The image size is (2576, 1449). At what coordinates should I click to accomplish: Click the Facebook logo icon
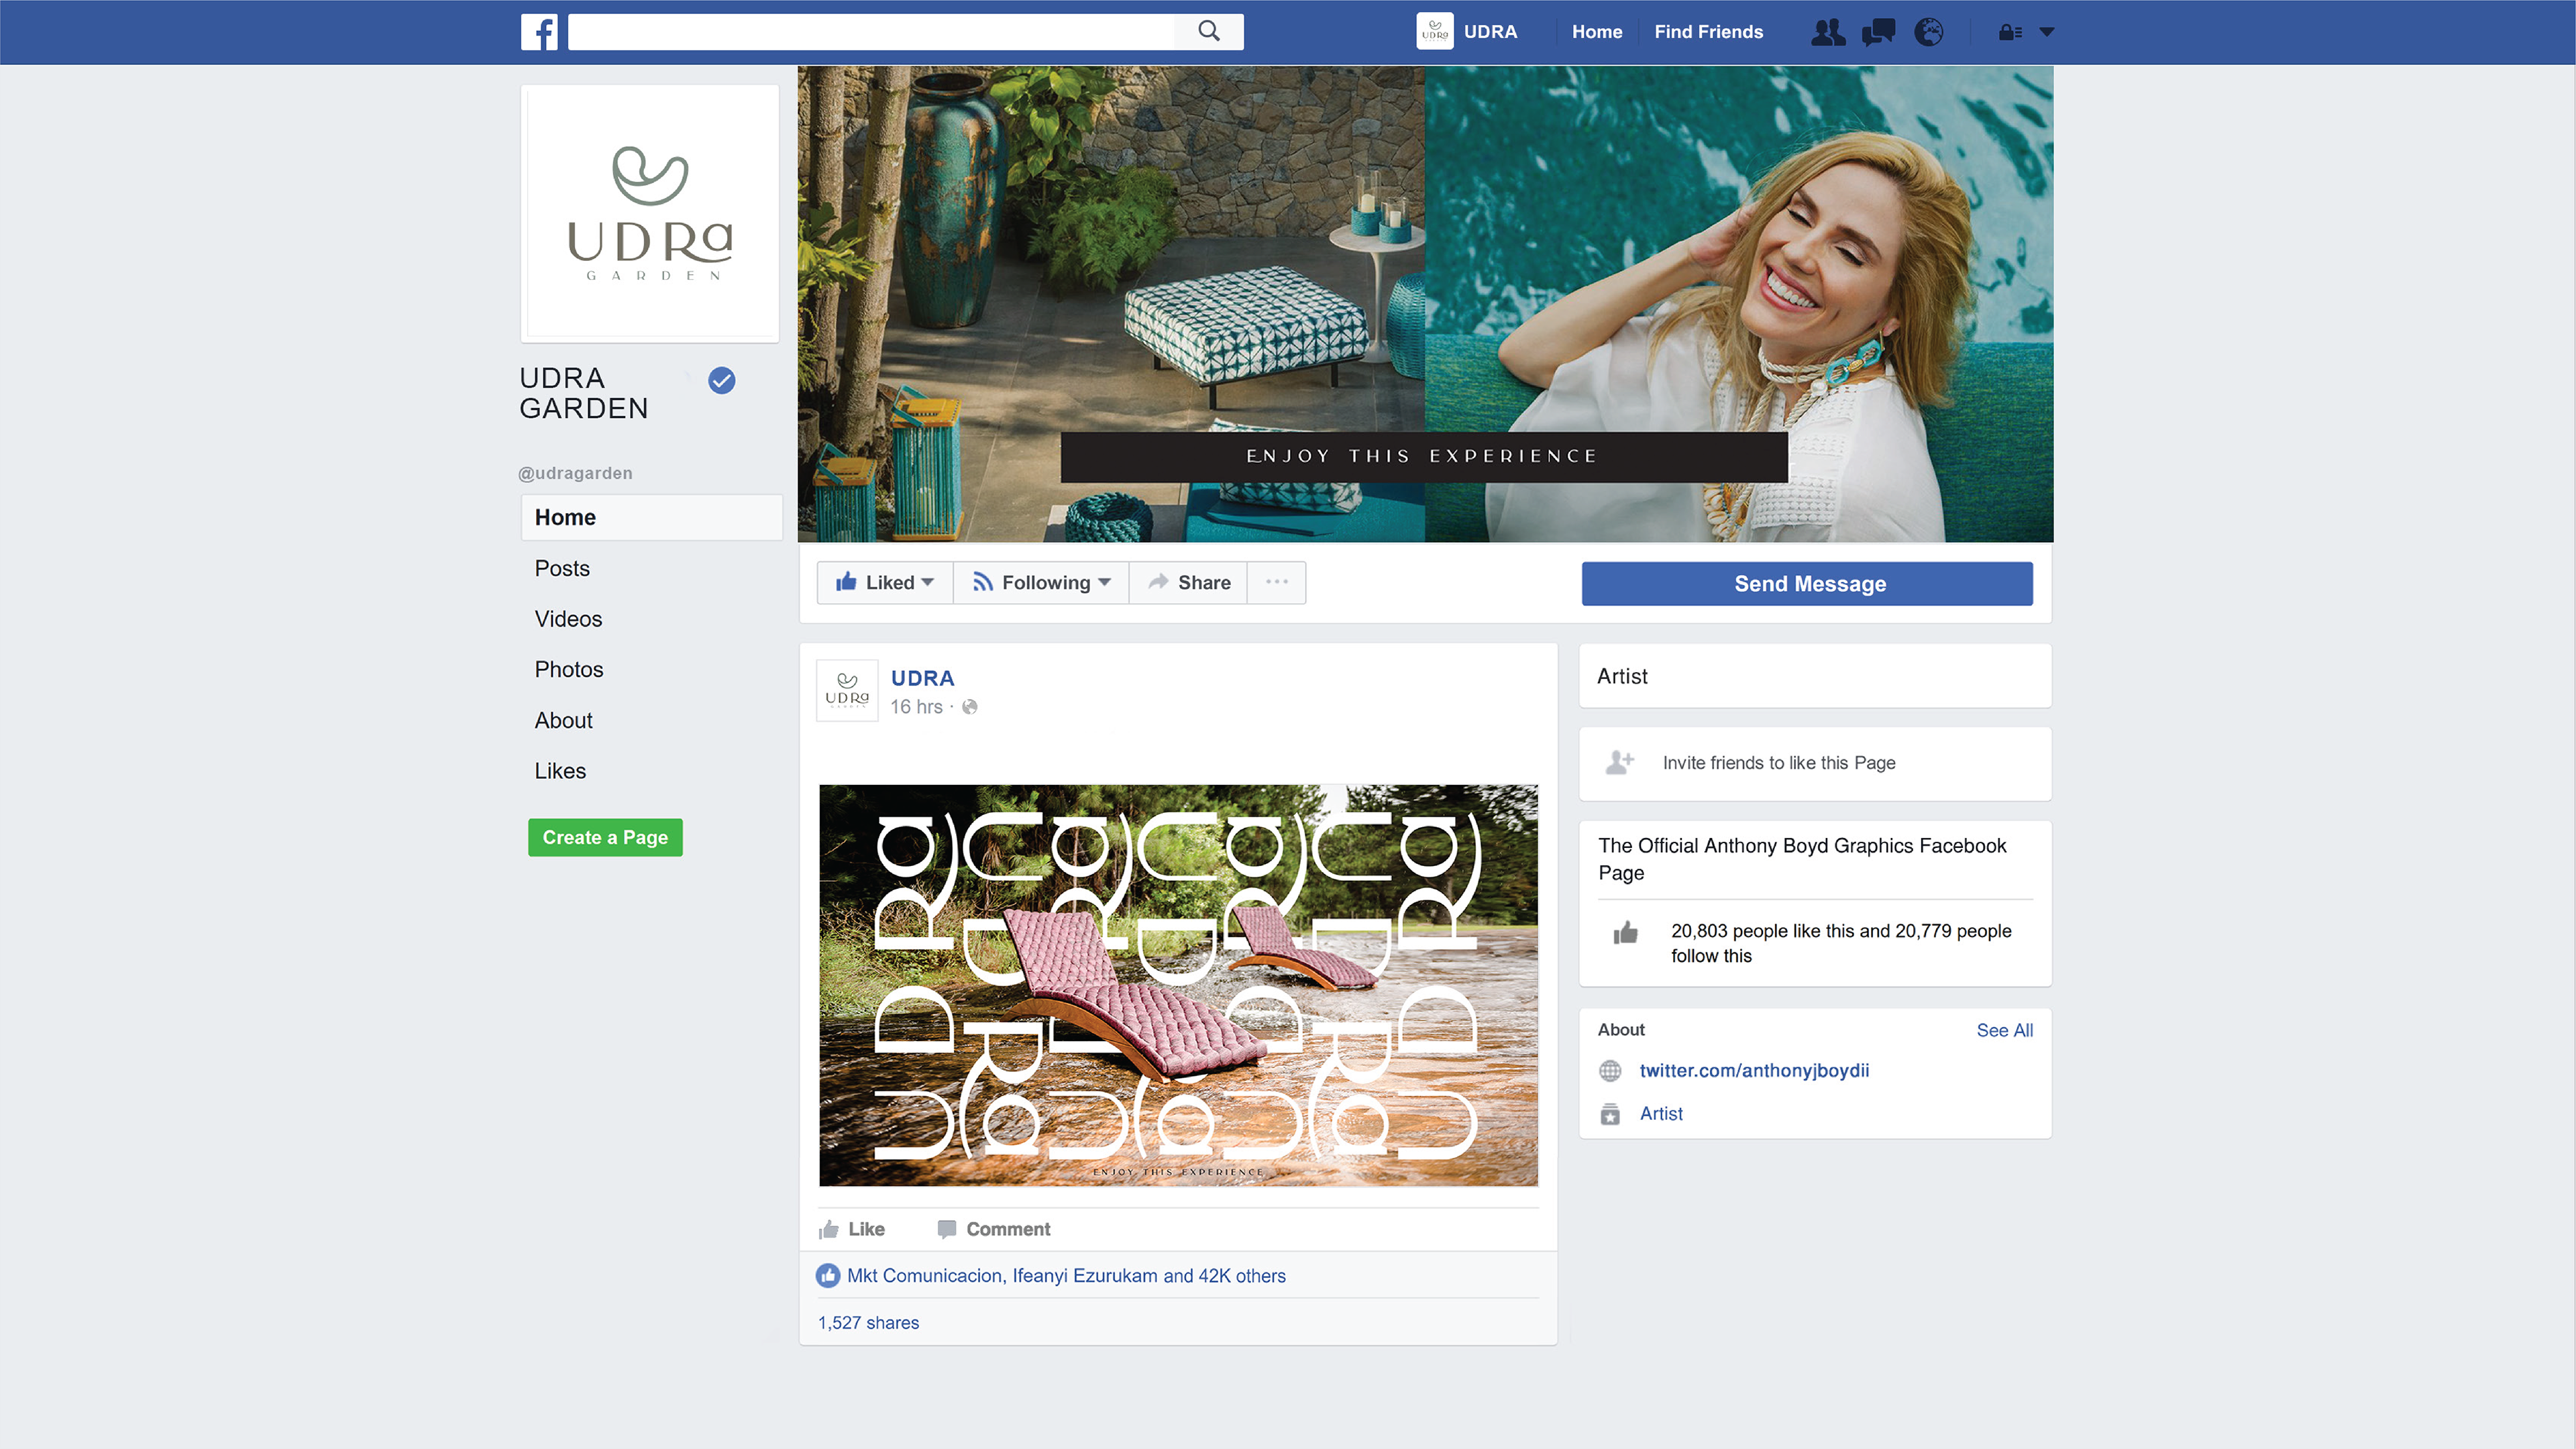coord(539,32)
